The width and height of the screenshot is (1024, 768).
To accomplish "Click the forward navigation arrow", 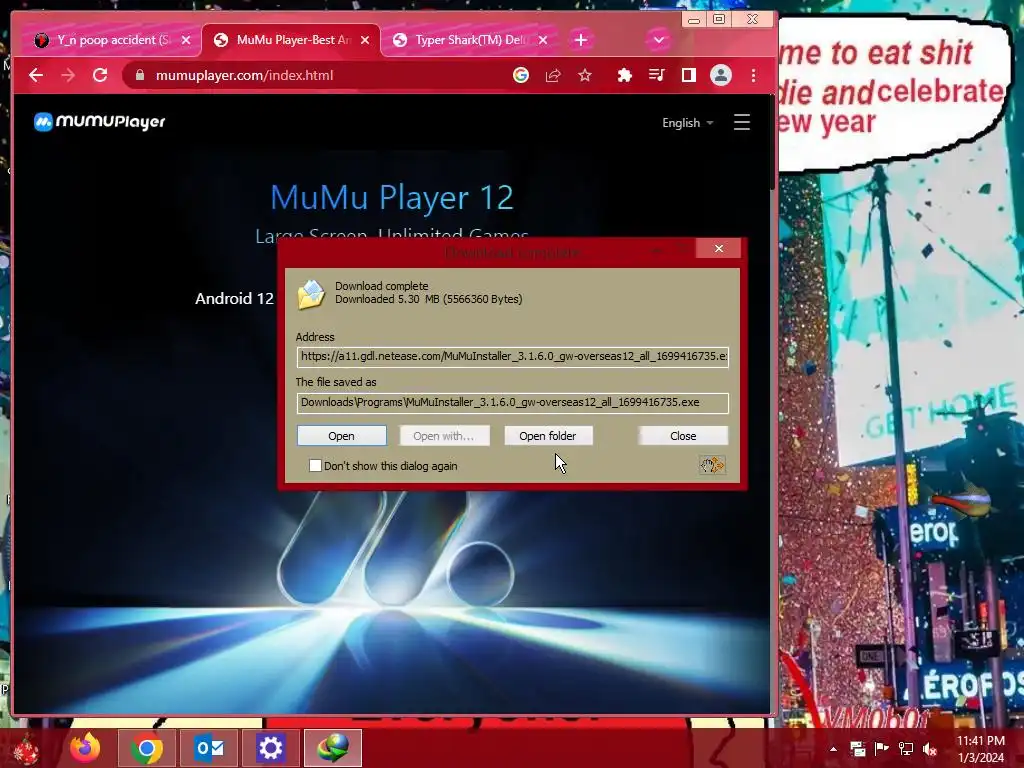I will (68, 75).
